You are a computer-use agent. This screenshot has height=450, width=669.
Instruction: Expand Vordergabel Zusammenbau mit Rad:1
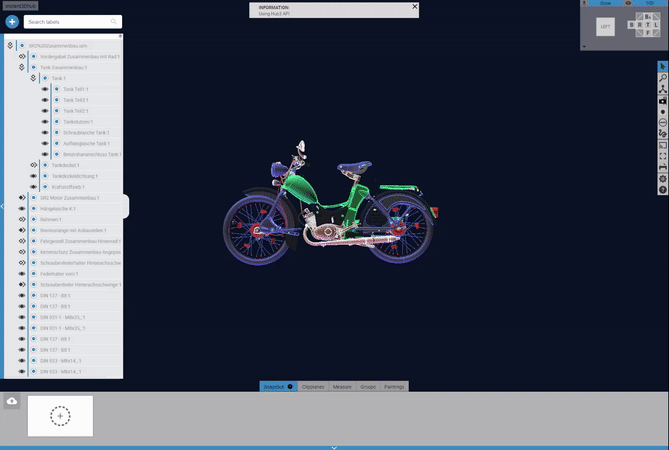21,56
